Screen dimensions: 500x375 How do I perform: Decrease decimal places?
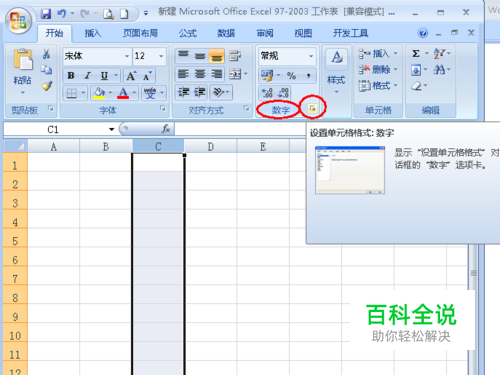click(x=283, y=93)
